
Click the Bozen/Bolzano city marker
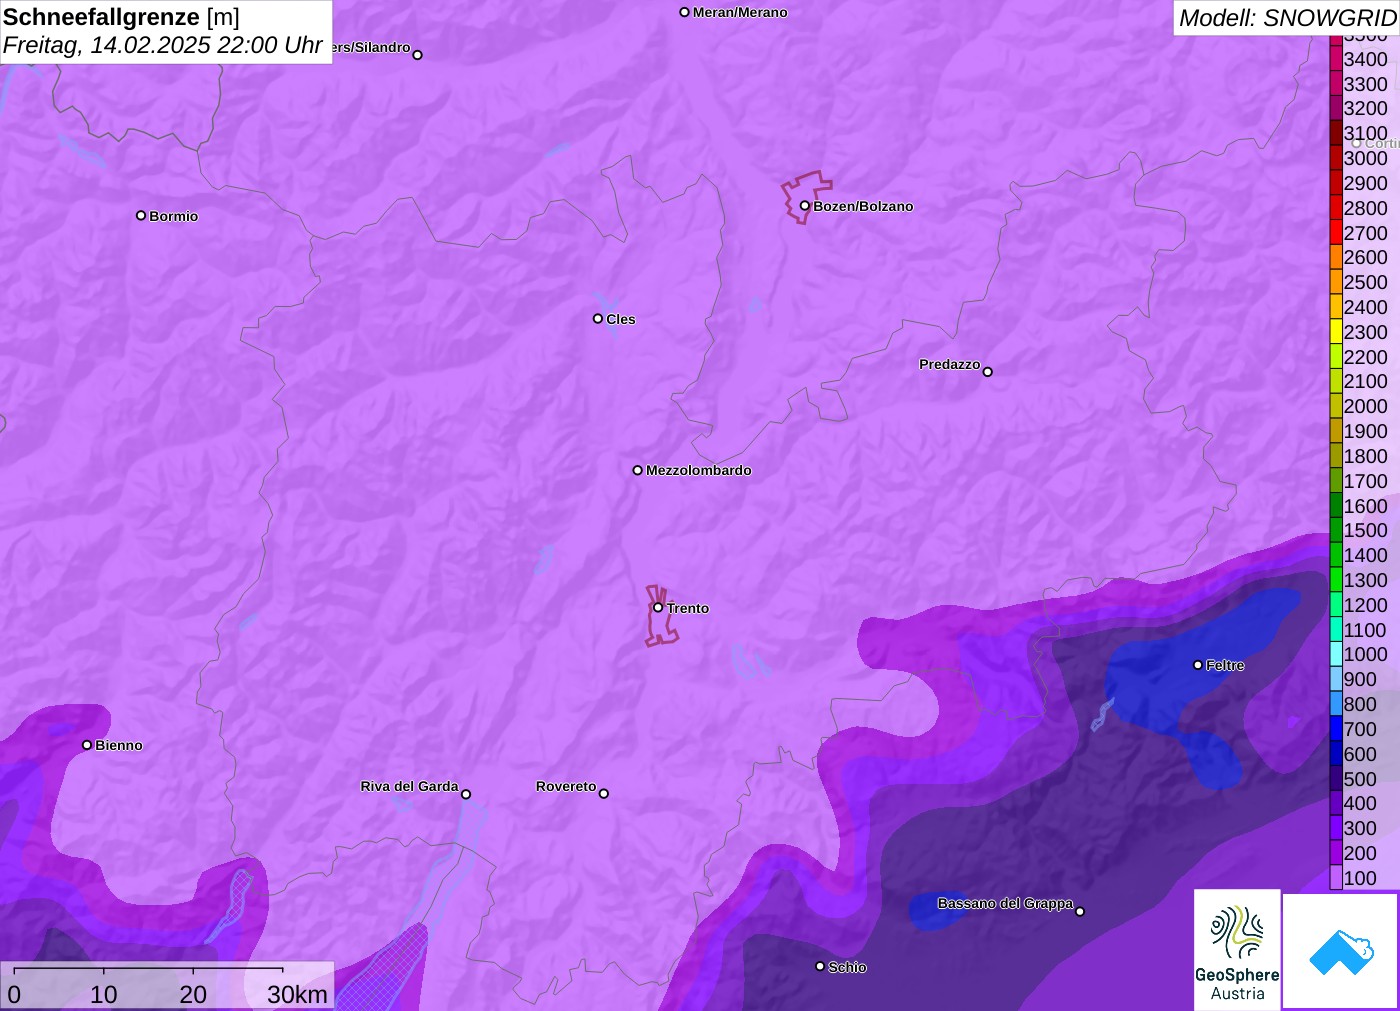(804, 206)
